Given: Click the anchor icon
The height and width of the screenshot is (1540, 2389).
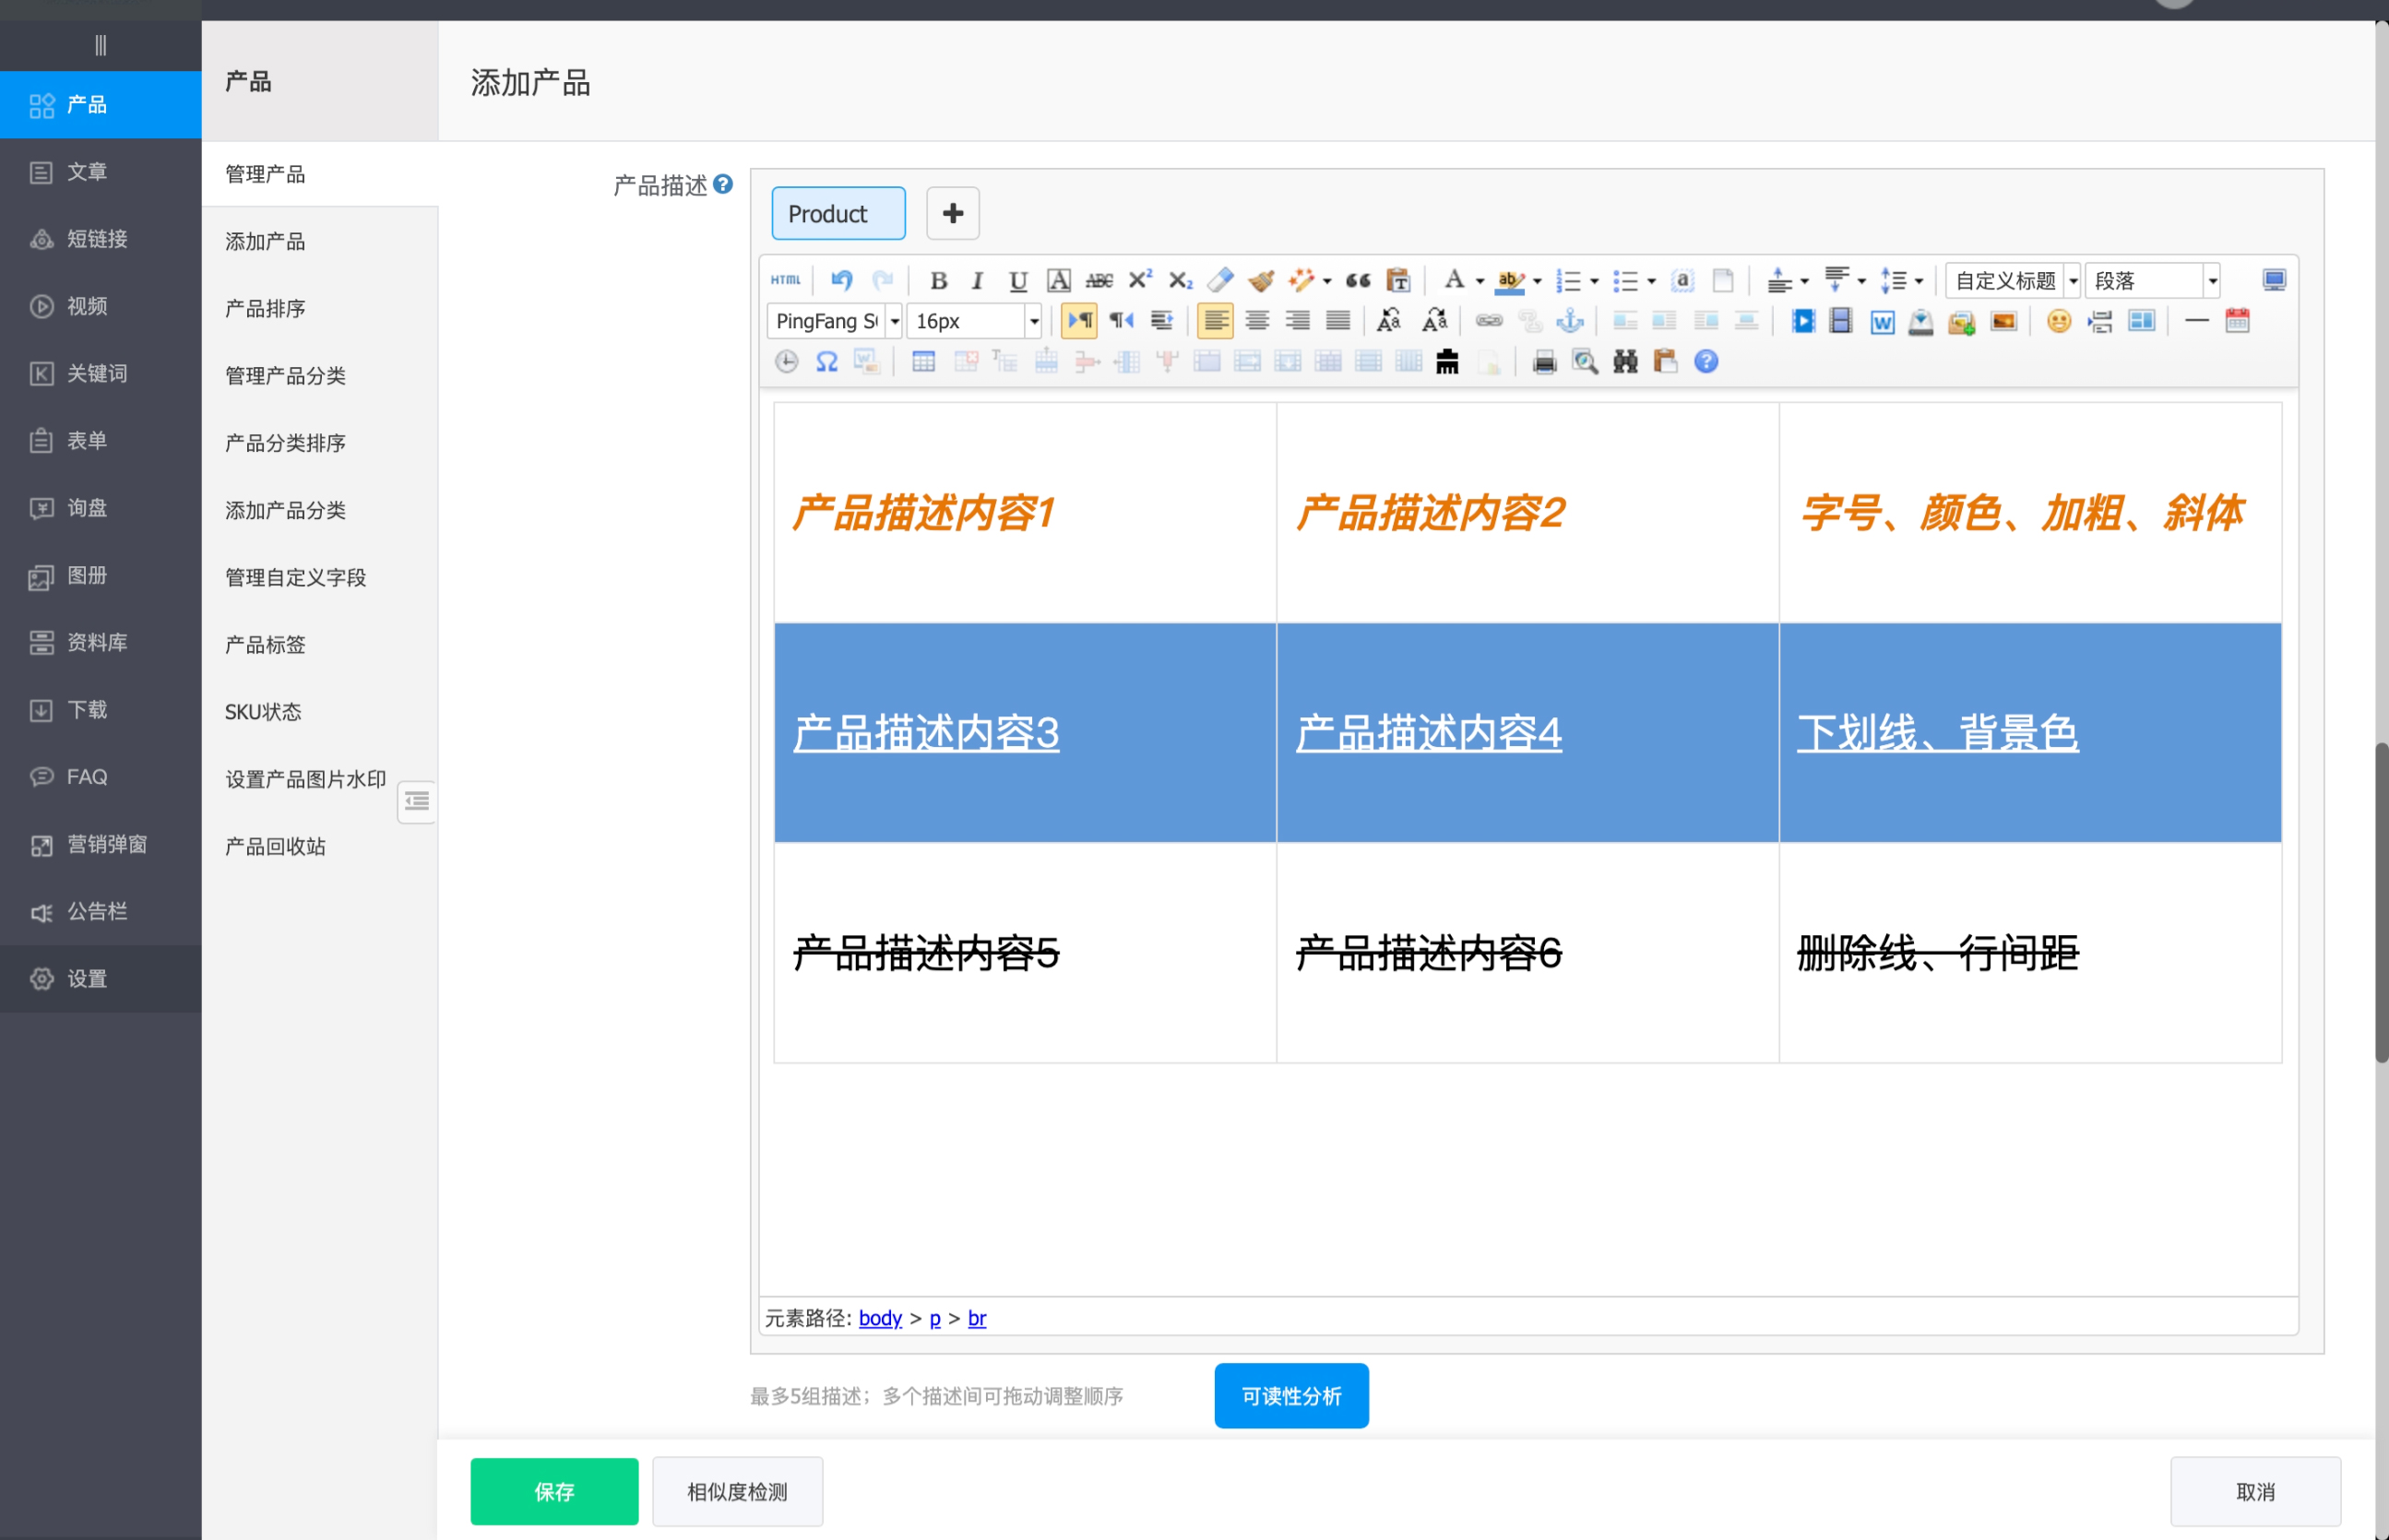Looking at the screenshot, I should coord(1570,321).
